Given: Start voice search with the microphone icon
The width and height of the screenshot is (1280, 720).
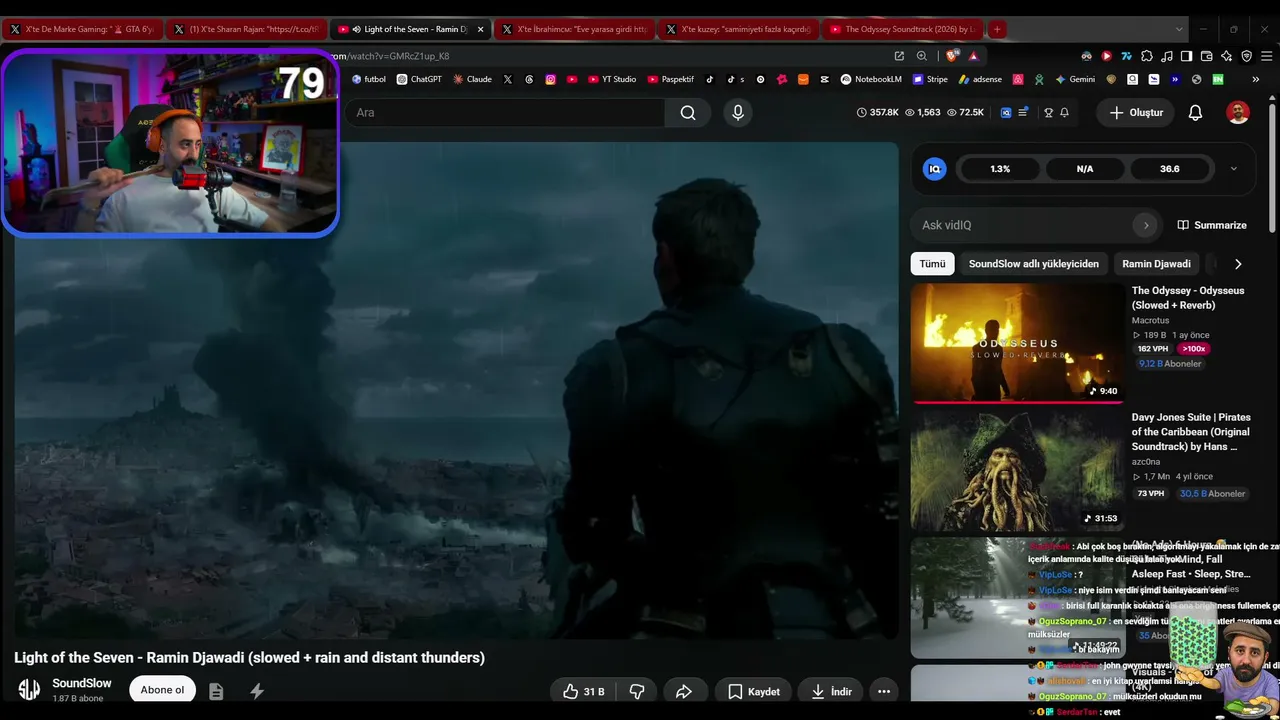Looking at the screenshot, I should [x=738, y=113].
